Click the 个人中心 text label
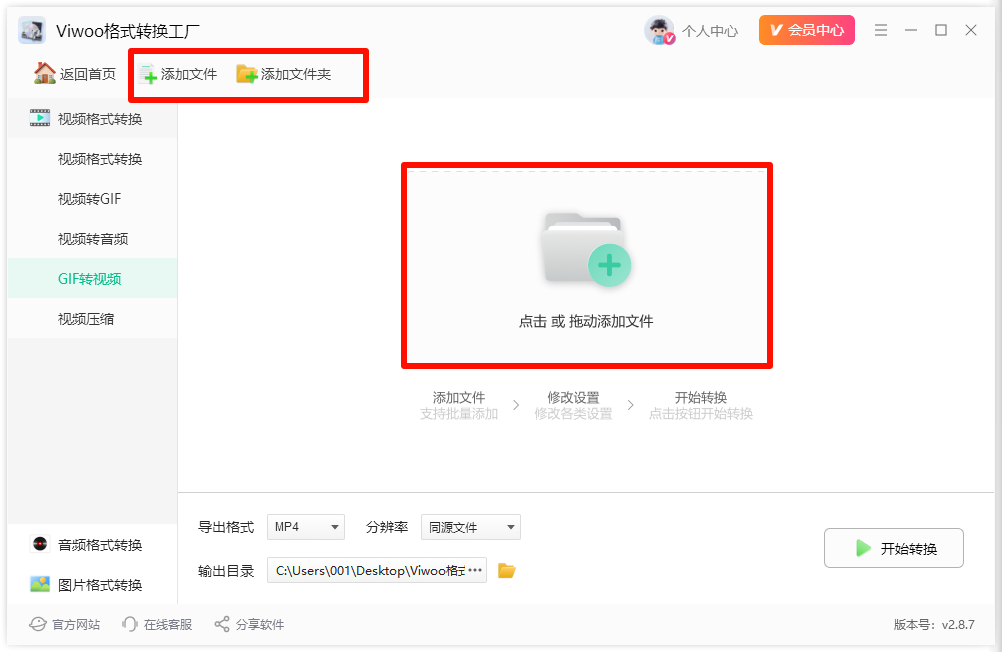The image size is (1002, 652). (710, 31)
